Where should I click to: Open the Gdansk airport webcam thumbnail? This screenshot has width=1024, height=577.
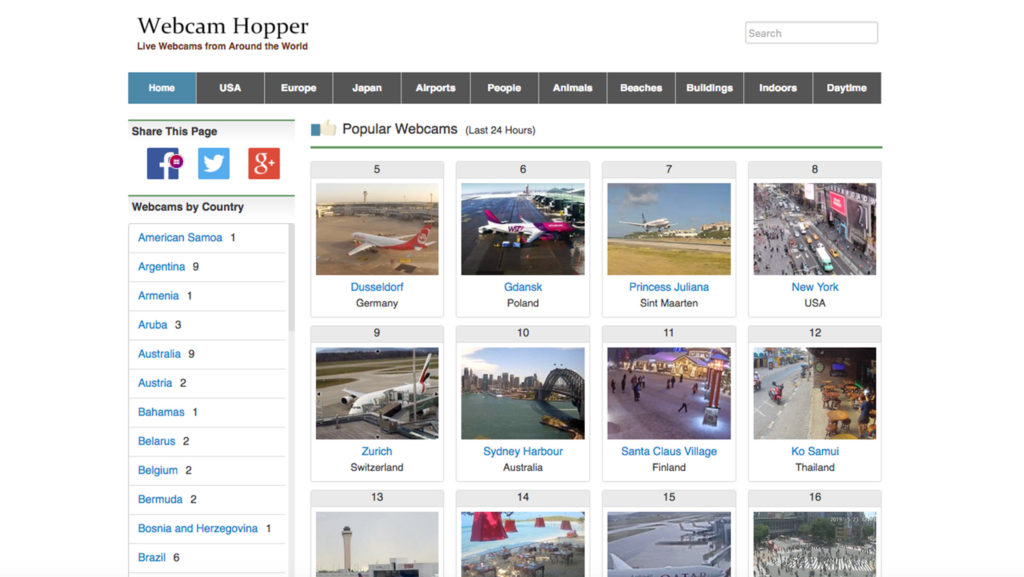tap(523, 229)
